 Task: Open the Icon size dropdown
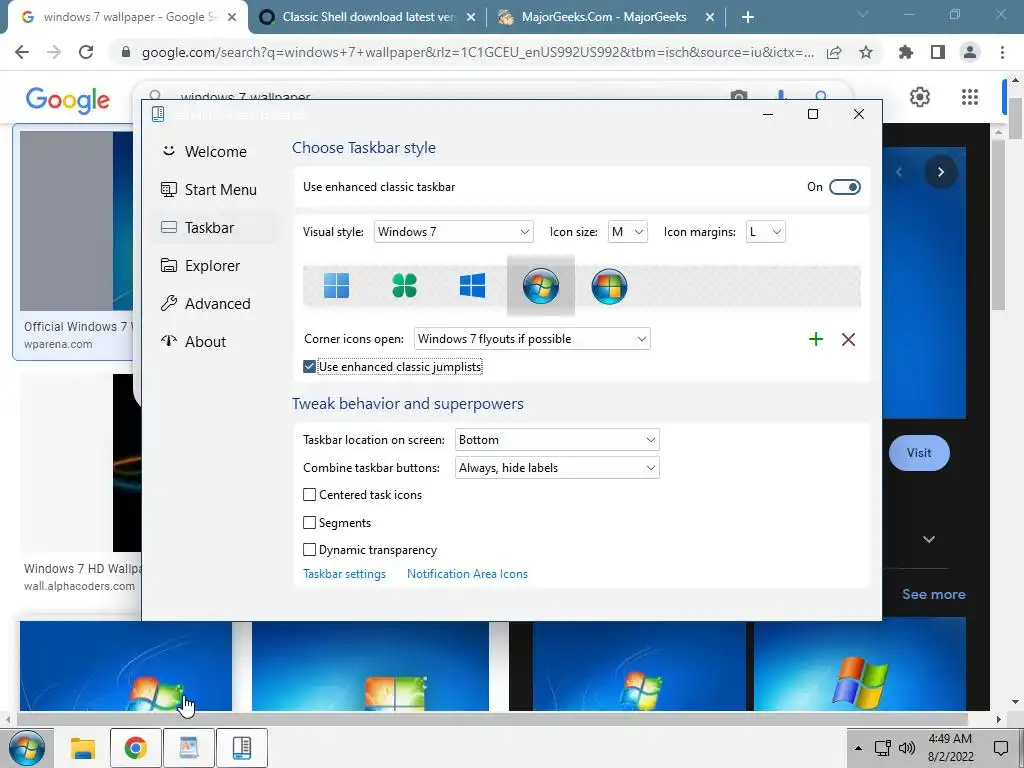[628, 232]
